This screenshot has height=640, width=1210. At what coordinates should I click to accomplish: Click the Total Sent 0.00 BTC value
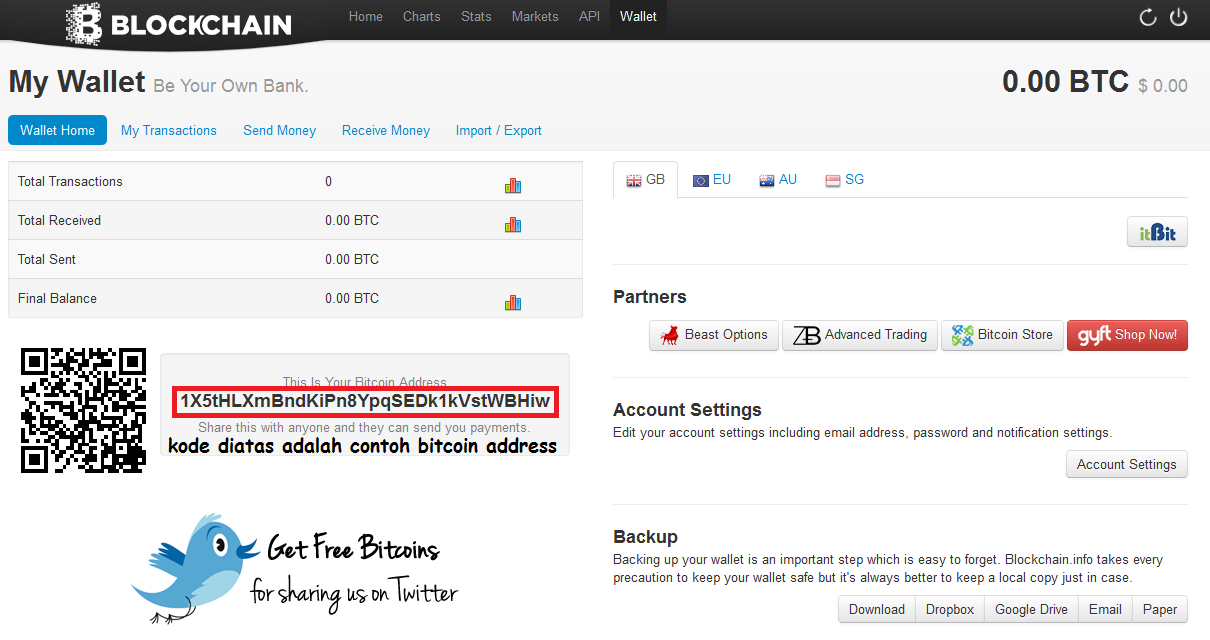352,259
